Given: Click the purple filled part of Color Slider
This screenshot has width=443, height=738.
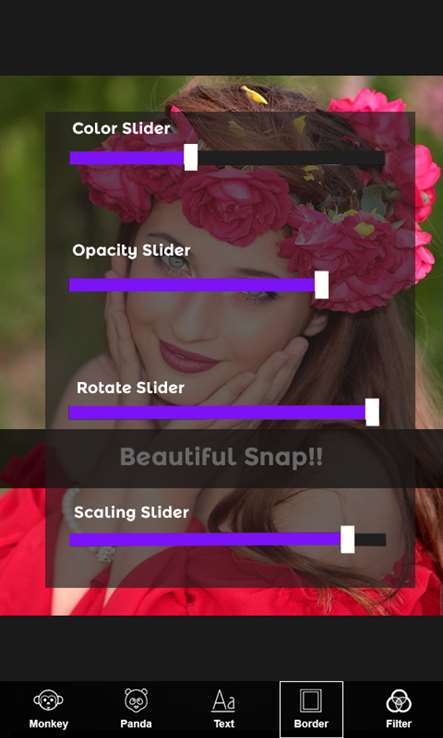Looking at the screenshot, I should tap(127, 158).
